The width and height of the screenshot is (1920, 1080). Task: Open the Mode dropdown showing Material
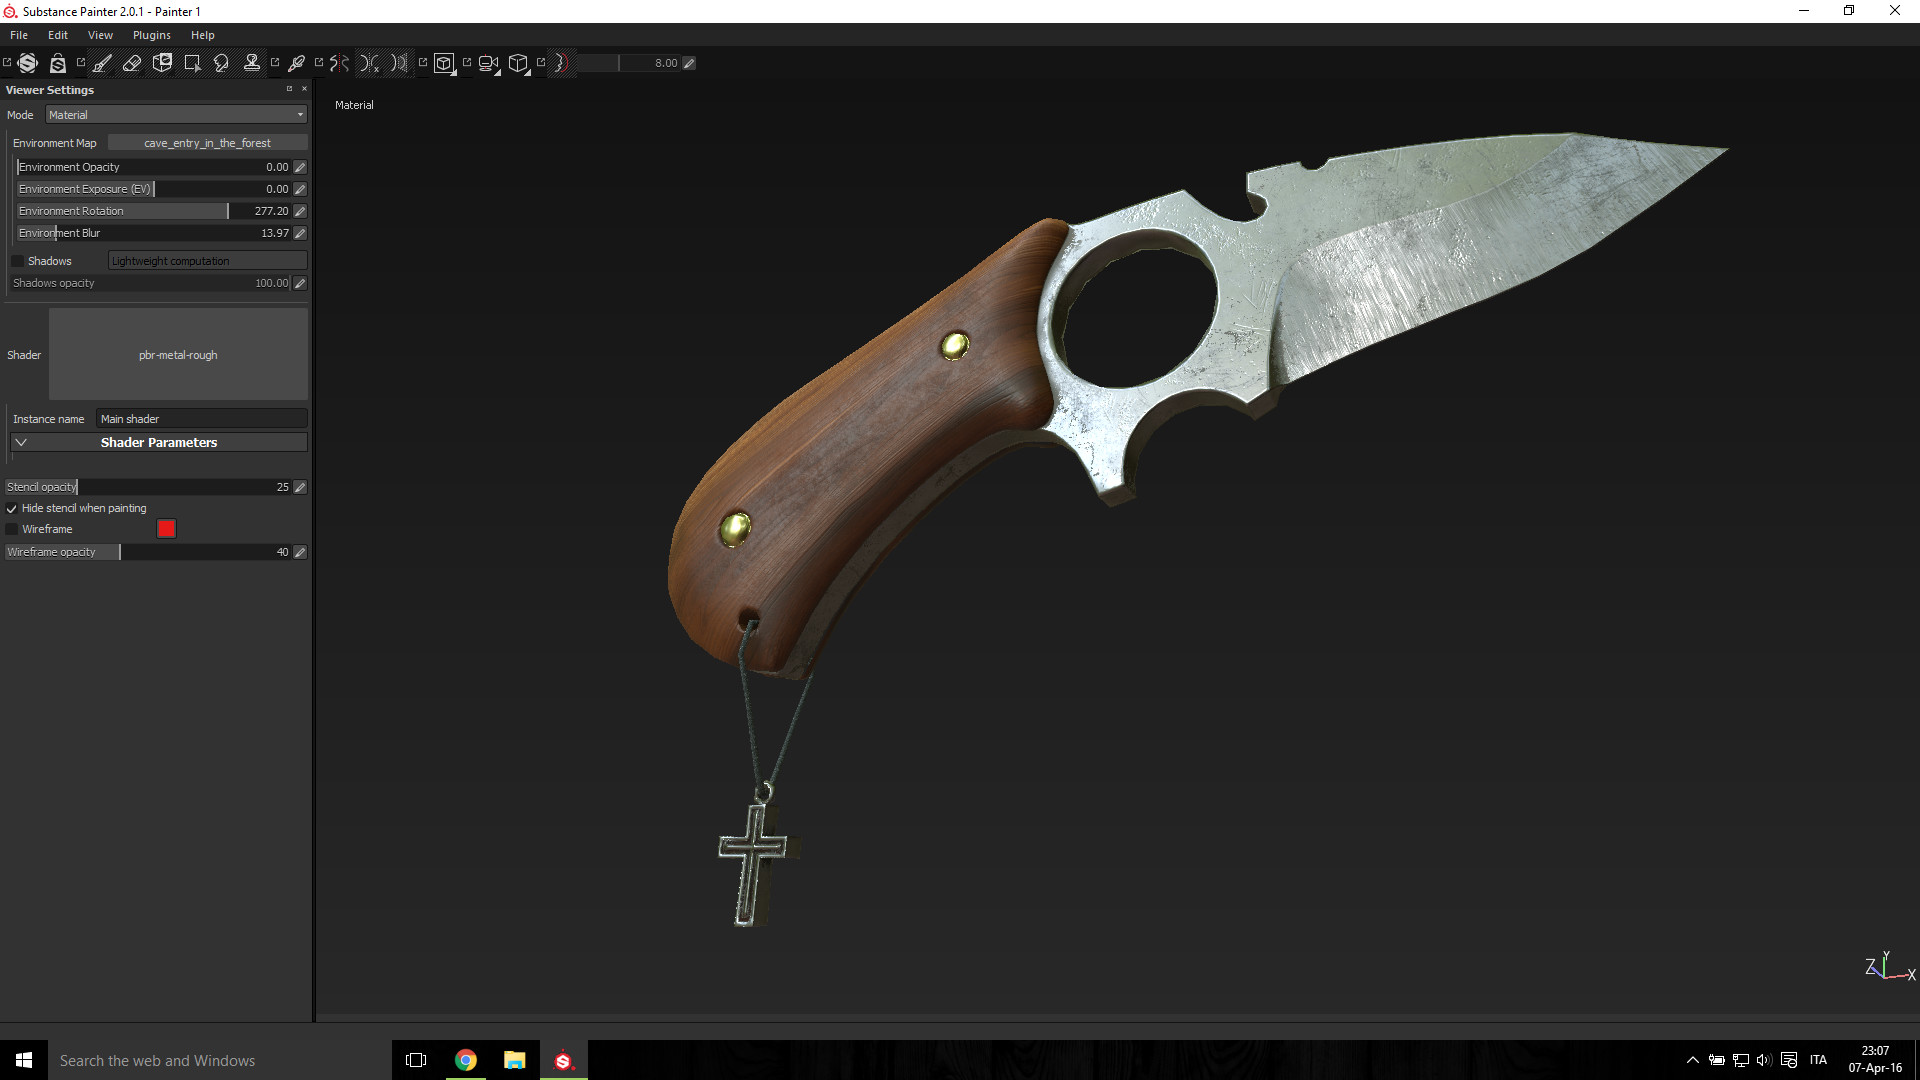pyautogui.click(x=175, y=114)
